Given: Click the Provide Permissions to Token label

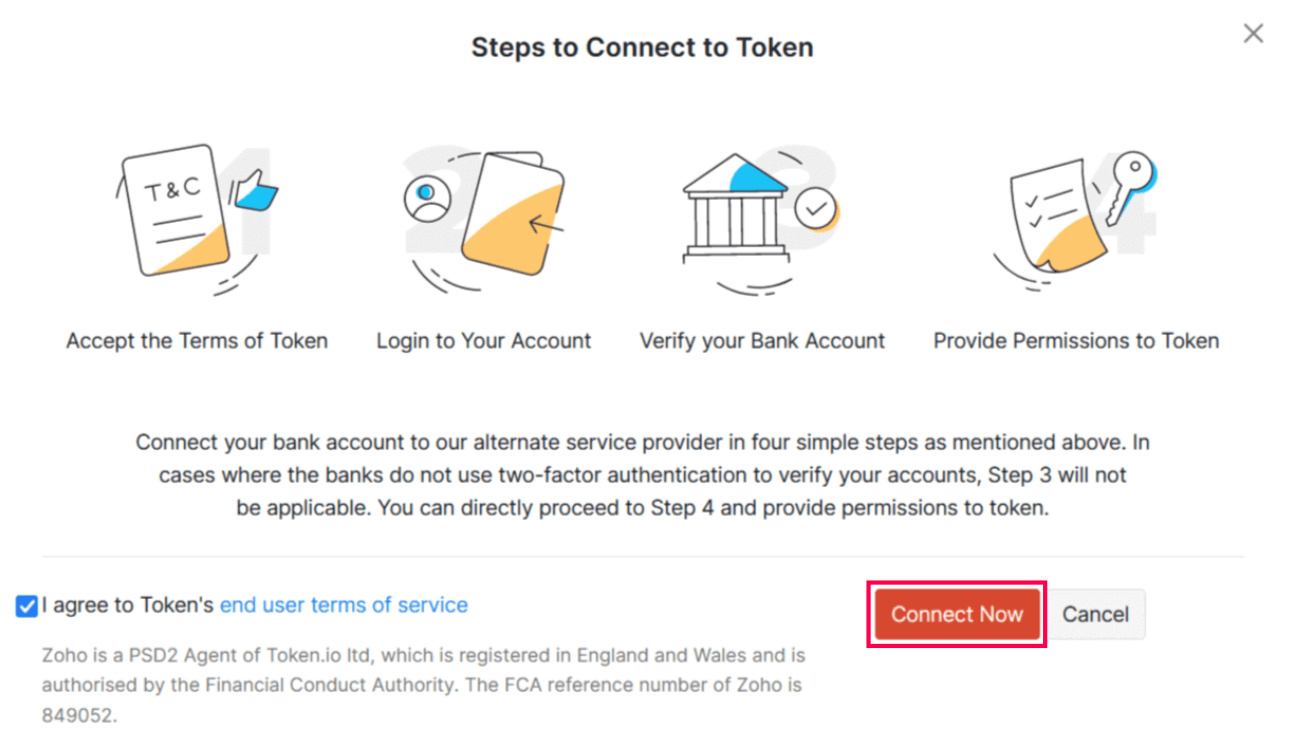Looking at the screenshot, I should pos(1075,340).
